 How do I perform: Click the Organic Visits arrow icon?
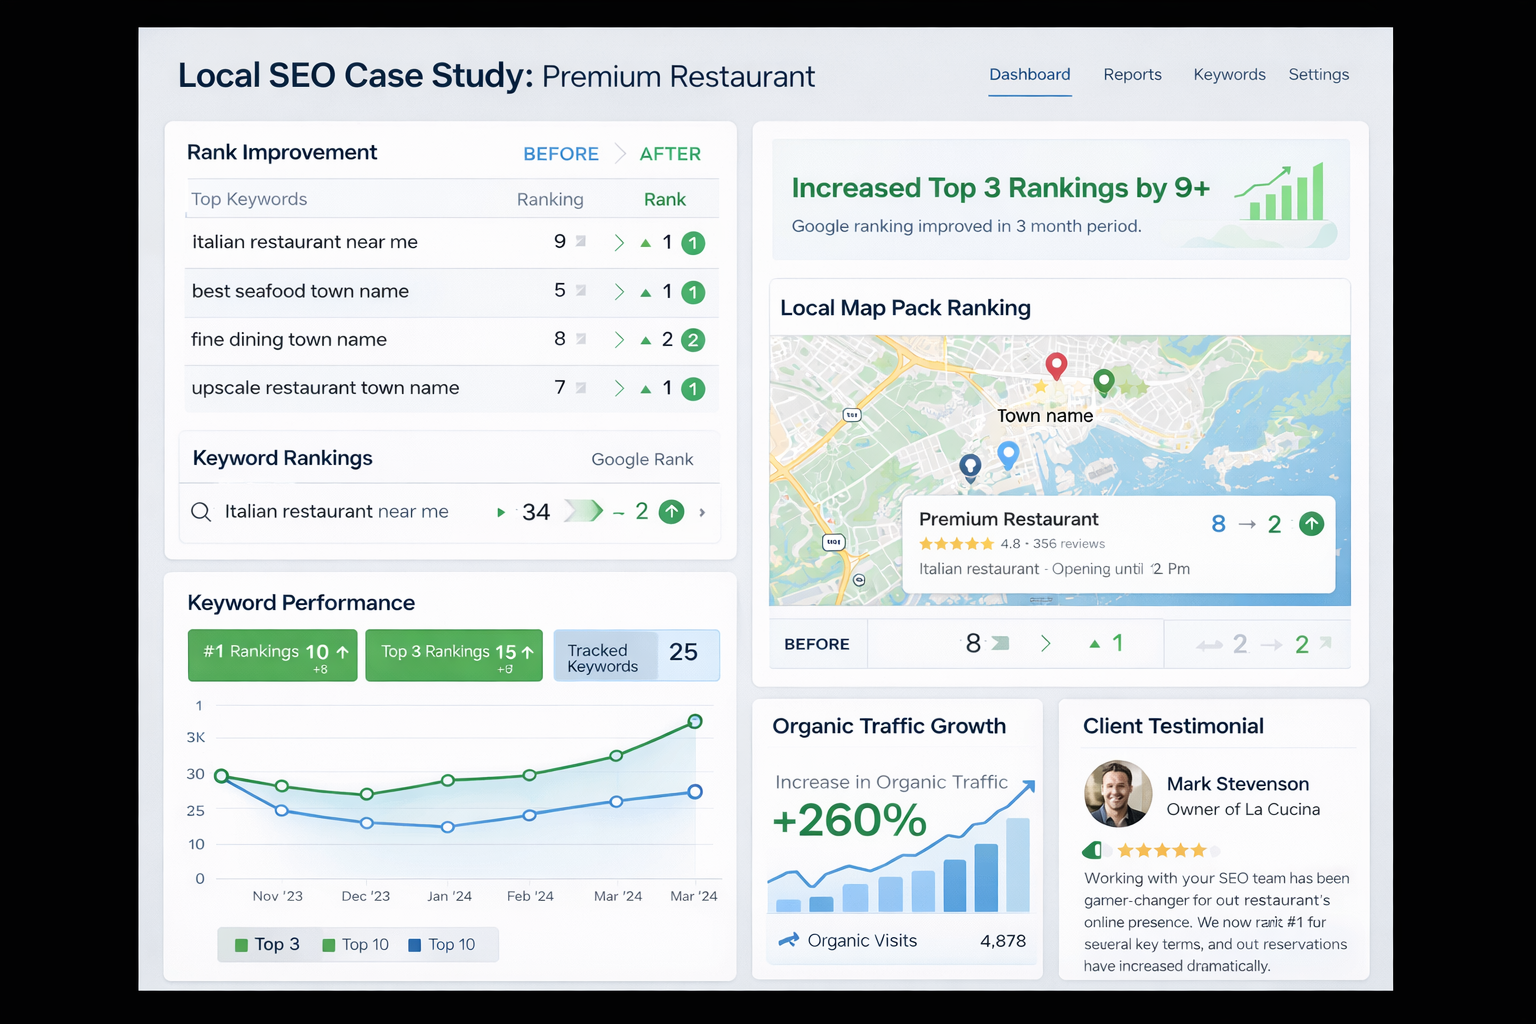click(789, 940)
